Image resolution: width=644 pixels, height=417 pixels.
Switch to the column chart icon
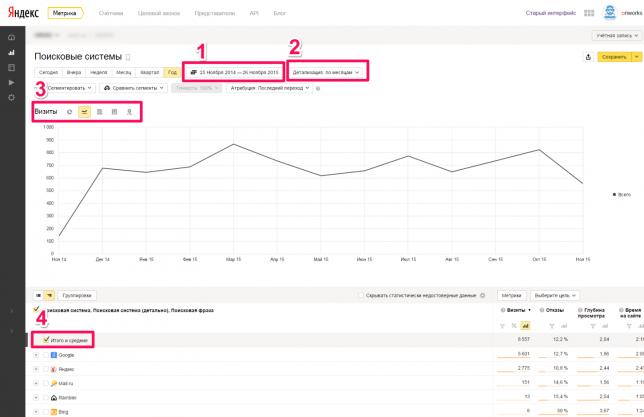[x=114, y=112]
